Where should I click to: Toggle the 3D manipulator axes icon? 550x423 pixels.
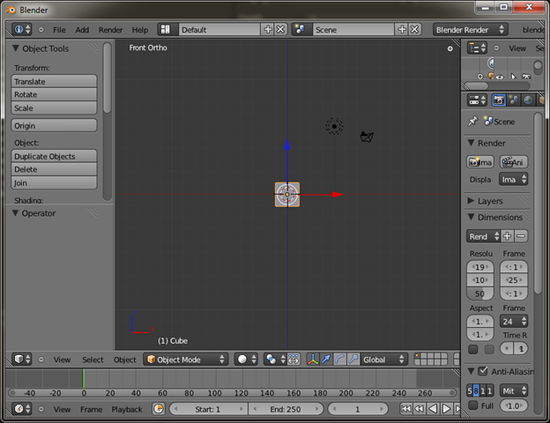pos(313,360)
